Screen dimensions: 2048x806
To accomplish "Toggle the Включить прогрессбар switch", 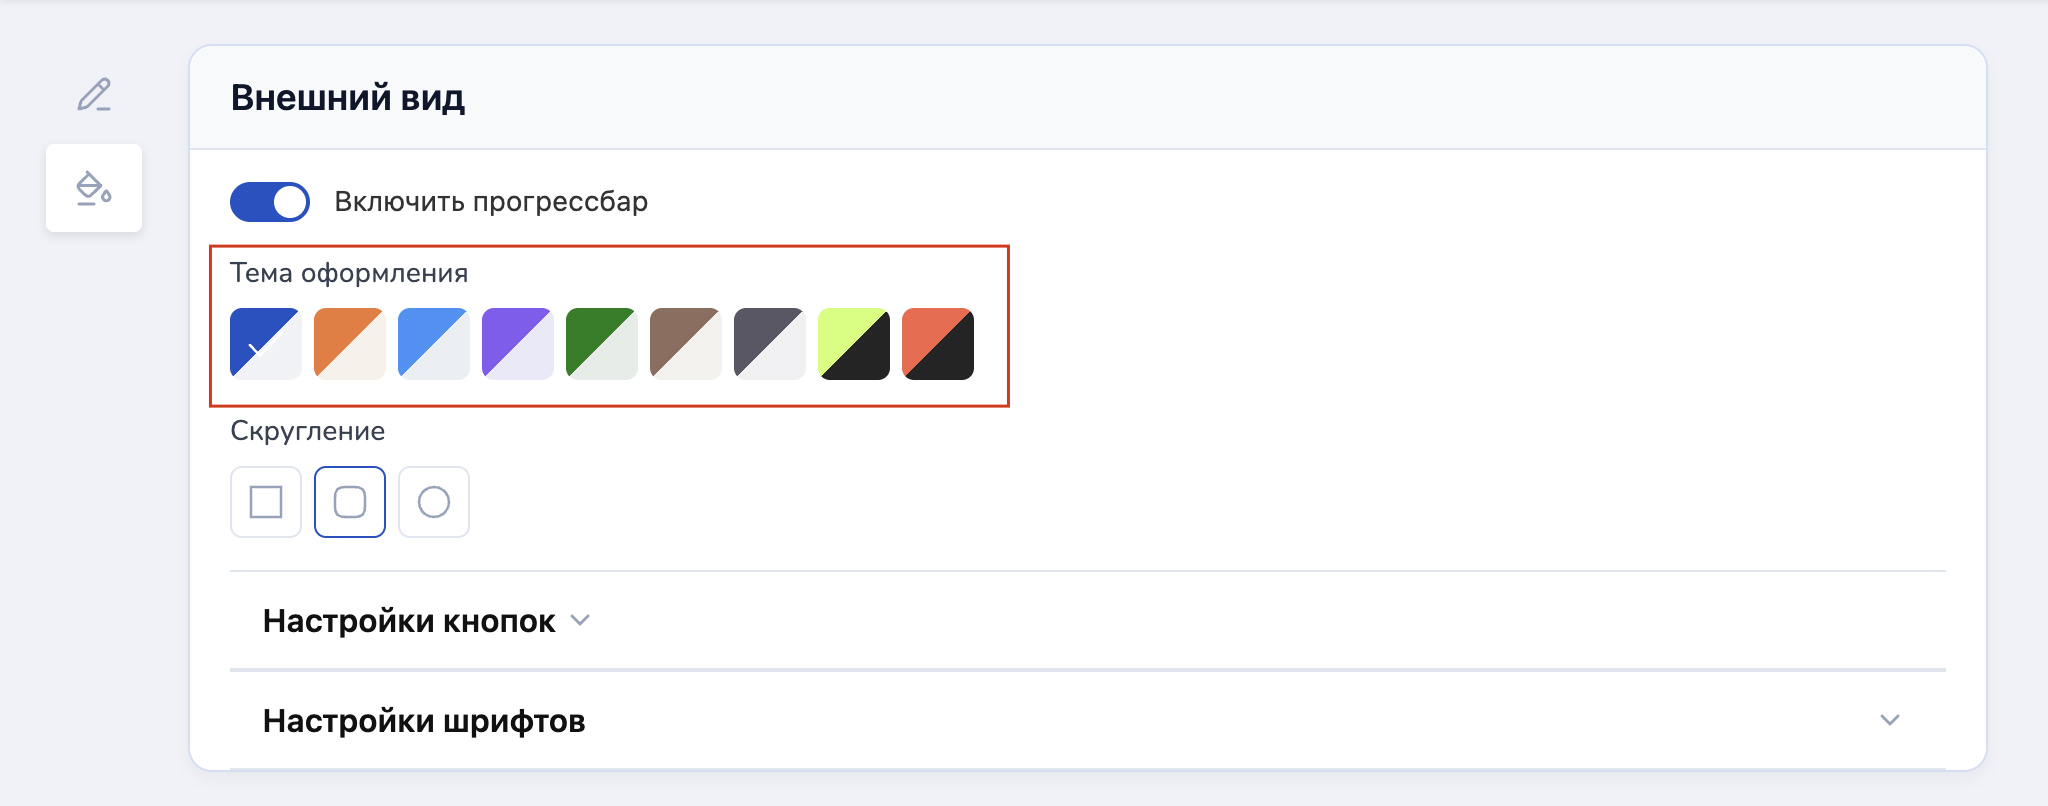I will (270, 202).
